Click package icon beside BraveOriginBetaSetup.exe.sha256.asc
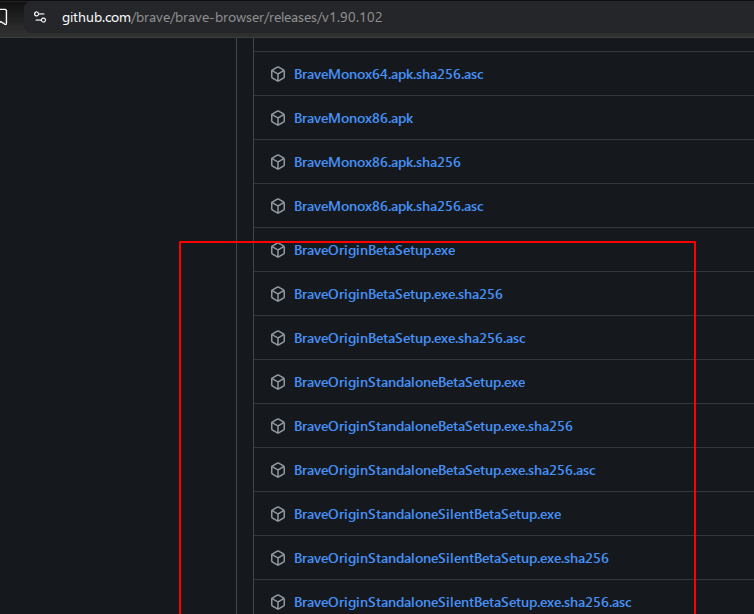 click(278, 338)
